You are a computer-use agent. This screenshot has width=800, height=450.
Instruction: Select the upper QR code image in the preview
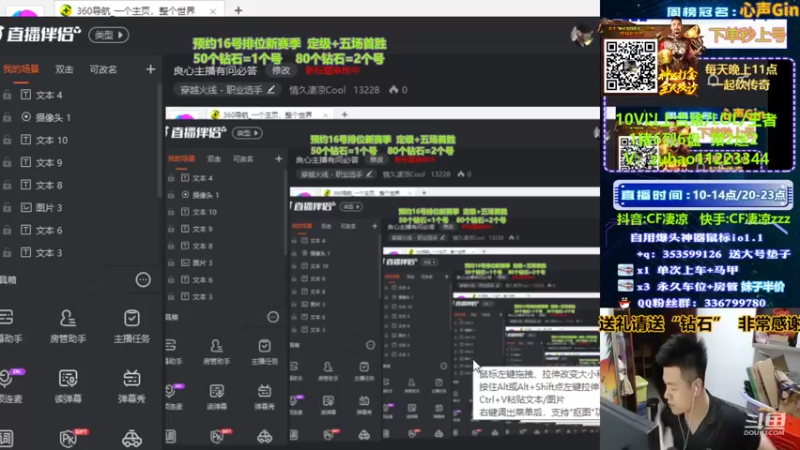(x=631, y=66)
